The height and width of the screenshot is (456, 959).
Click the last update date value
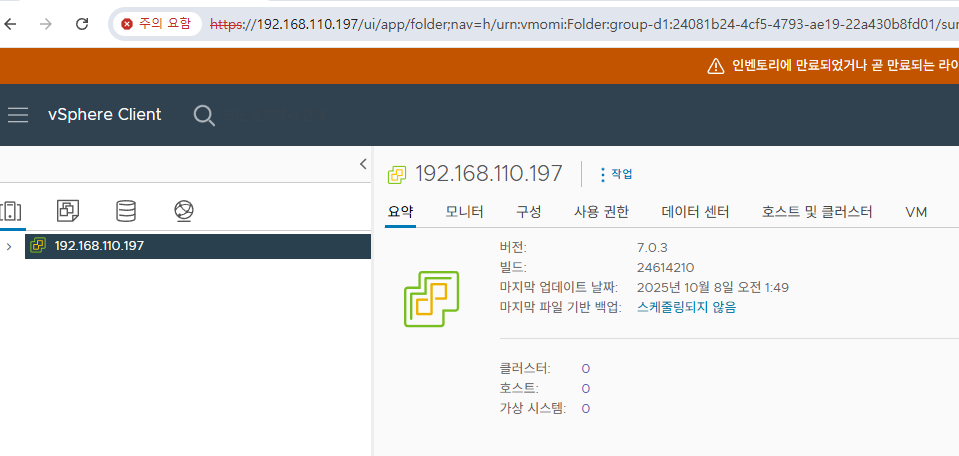click(x=713, y=287)
